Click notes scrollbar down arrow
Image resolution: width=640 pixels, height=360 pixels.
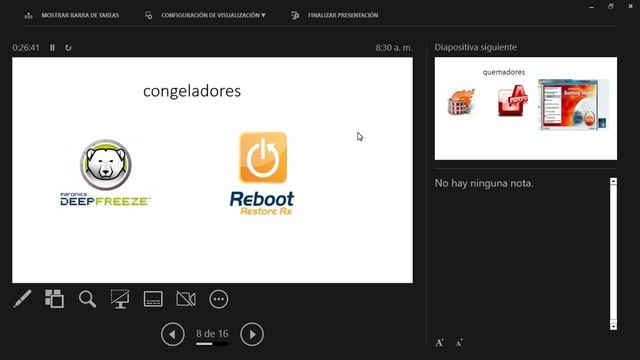click(x=613, y=327)
